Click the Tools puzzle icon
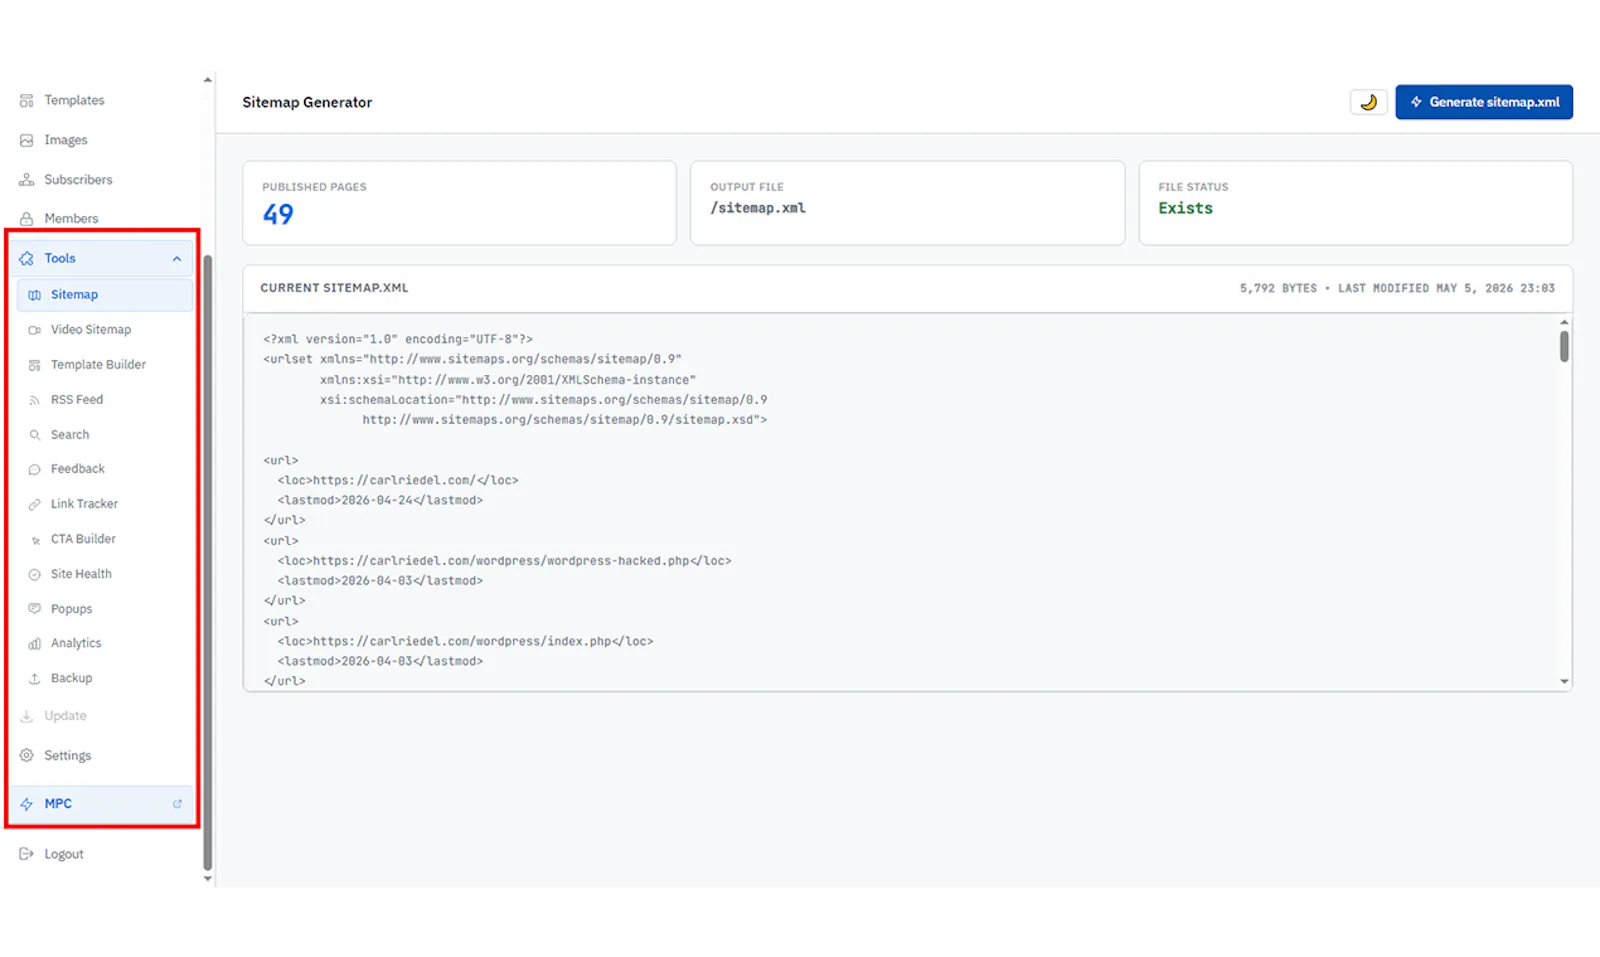Screen dimensions: 1600x957 [27, 259]
